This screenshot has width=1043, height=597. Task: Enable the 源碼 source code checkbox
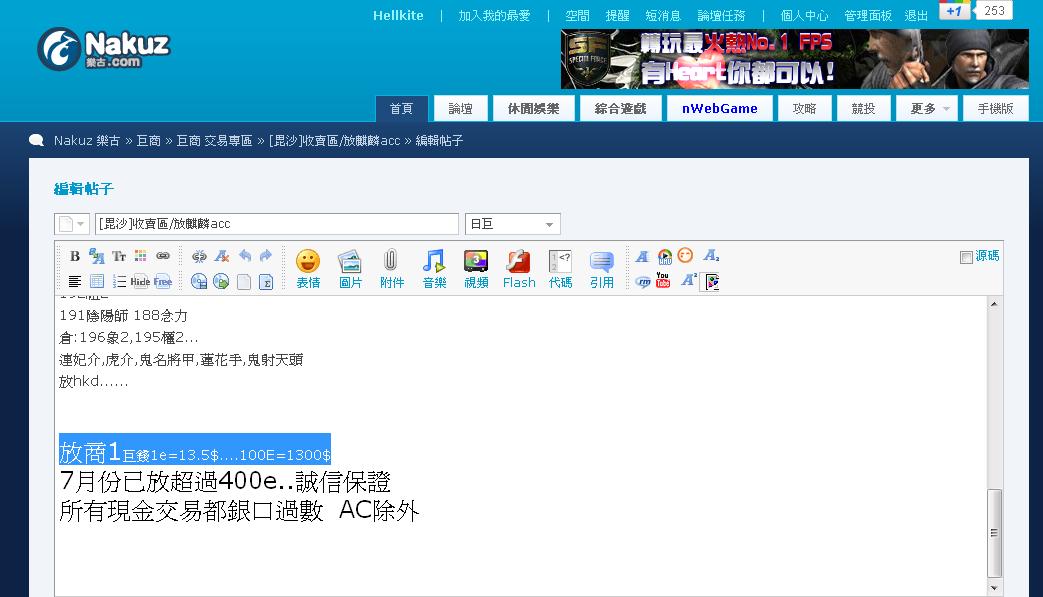(x=966, y=257)
